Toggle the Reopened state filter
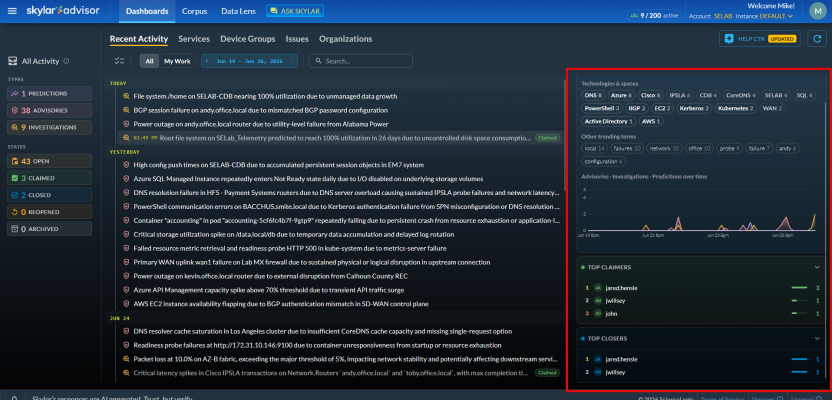The image size is (832, 400). [x=49, y=212]
